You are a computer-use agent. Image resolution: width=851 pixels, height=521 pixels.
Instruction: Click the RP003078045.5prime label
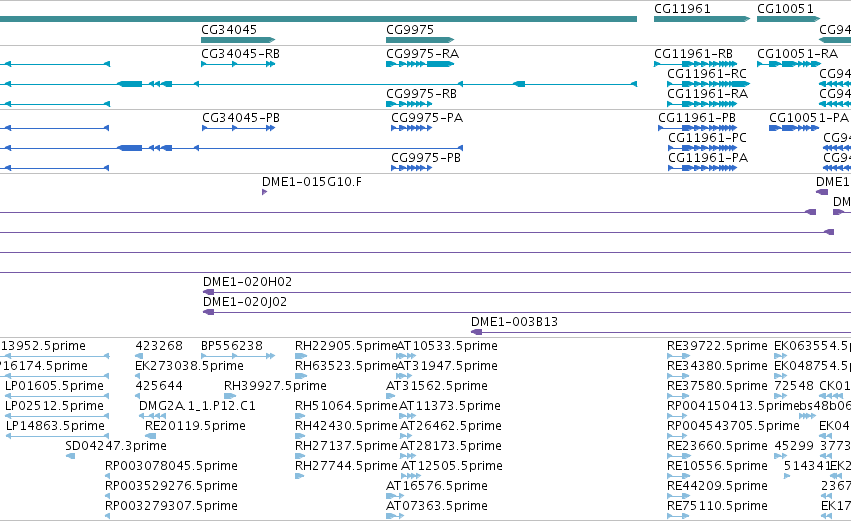[x=171, y=466]
